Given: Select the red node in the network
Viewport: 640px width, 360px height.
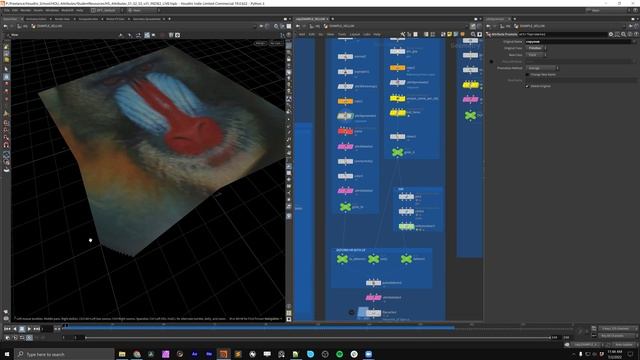Looking at the screenshot, I should 345,131.
